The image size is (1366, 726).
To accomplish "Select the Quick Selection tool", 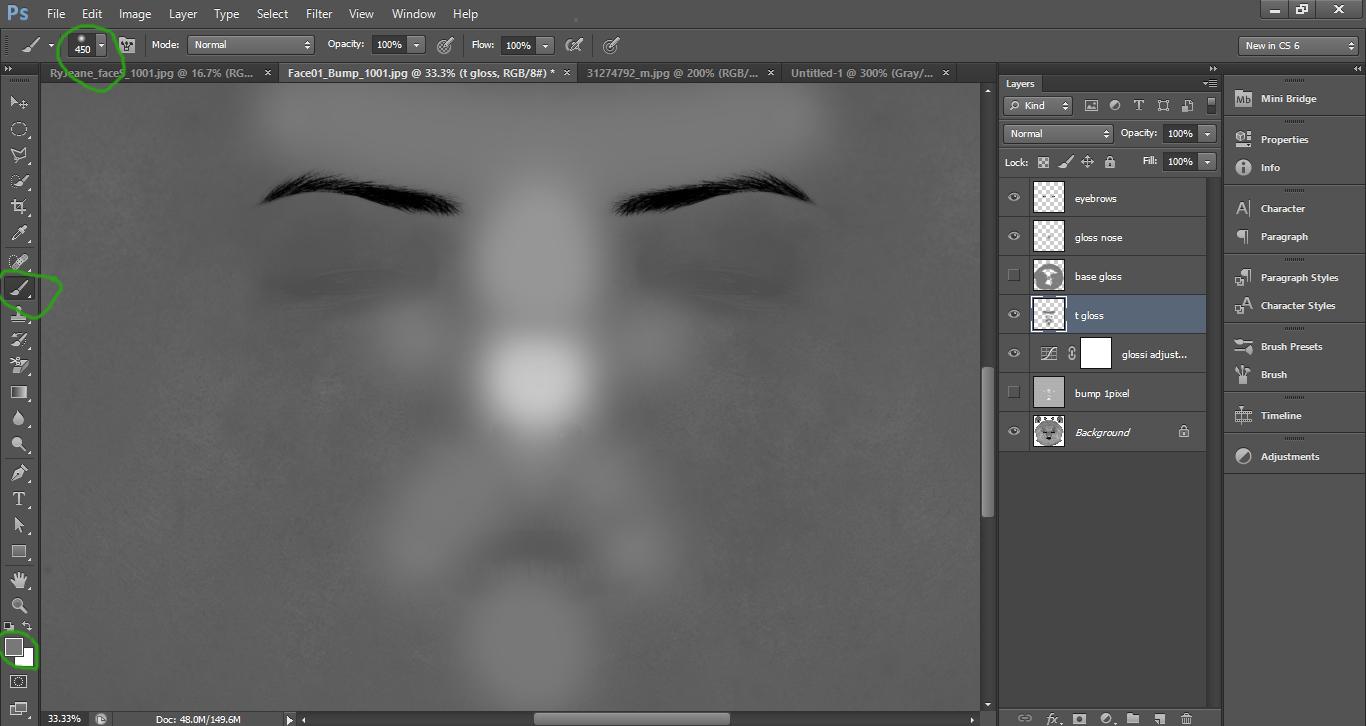I will pyautogui.click(x=18, y=181).
